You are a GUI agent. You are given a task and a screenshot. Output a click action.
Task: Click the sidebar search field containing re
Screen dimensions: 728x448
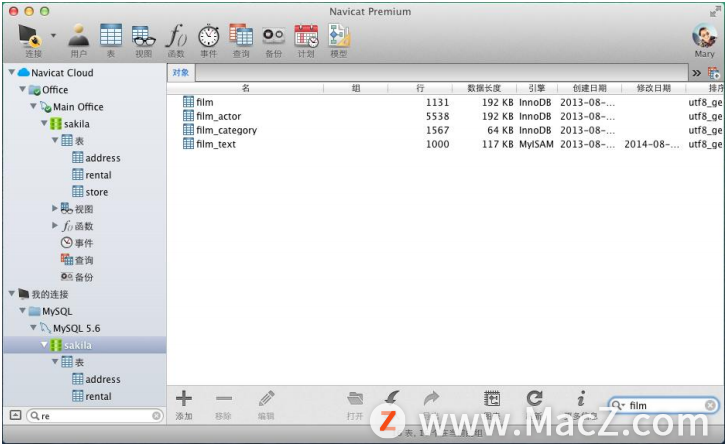click(x=95, y=416)
